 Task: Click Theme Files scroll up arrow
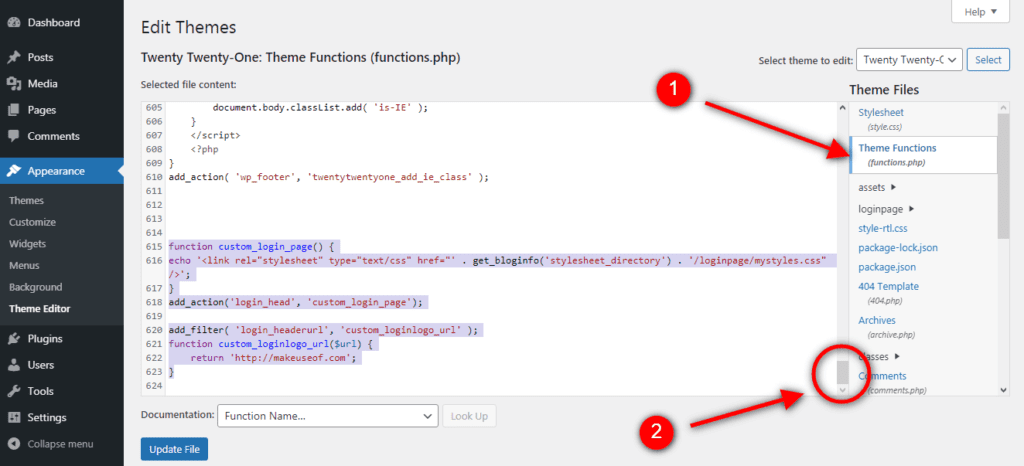tap(1004, 107)
